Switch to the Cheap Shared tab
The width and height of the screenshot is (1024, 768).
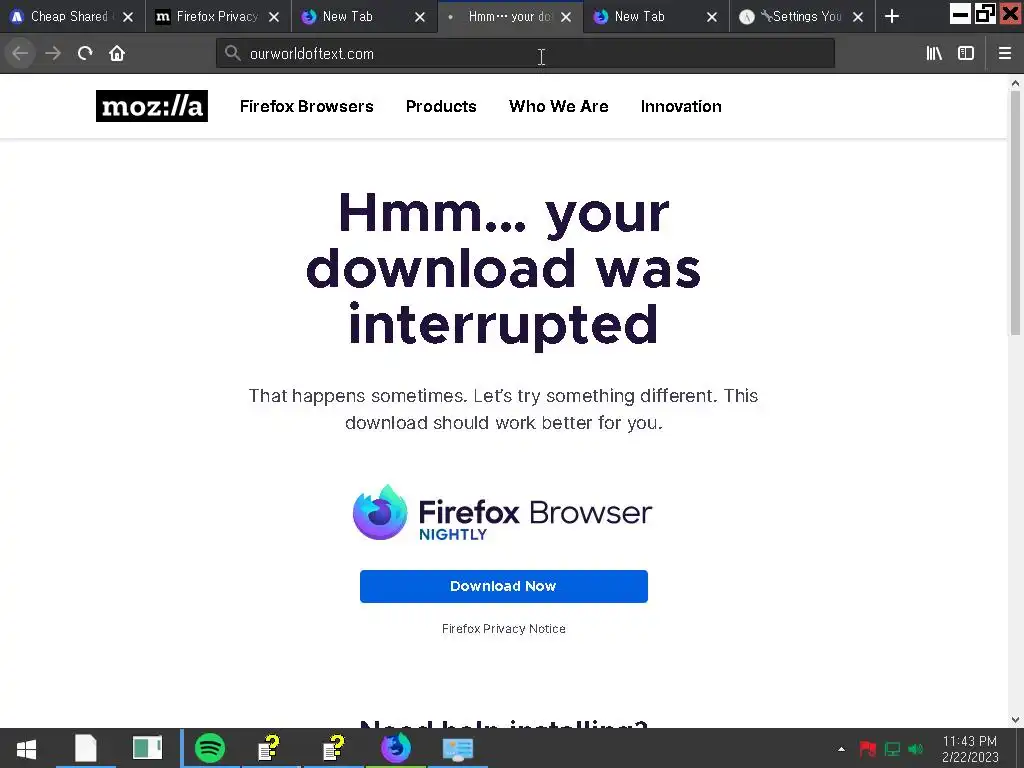pyautogui.click(x=68, y=16)
